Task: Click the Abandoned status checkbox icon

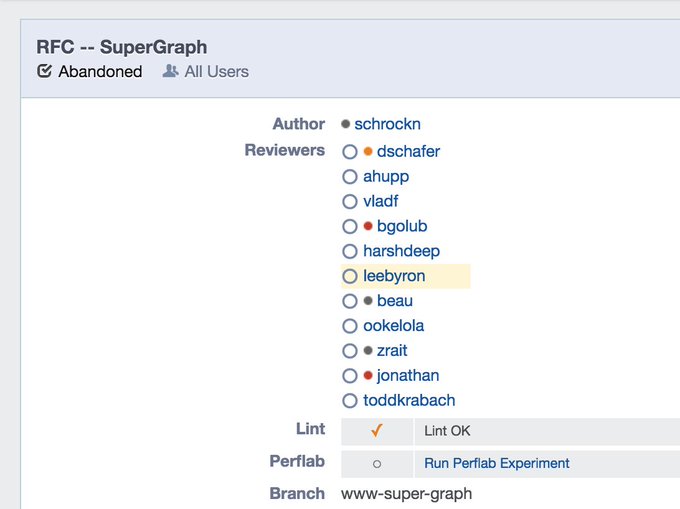Action: click(44, 71)
